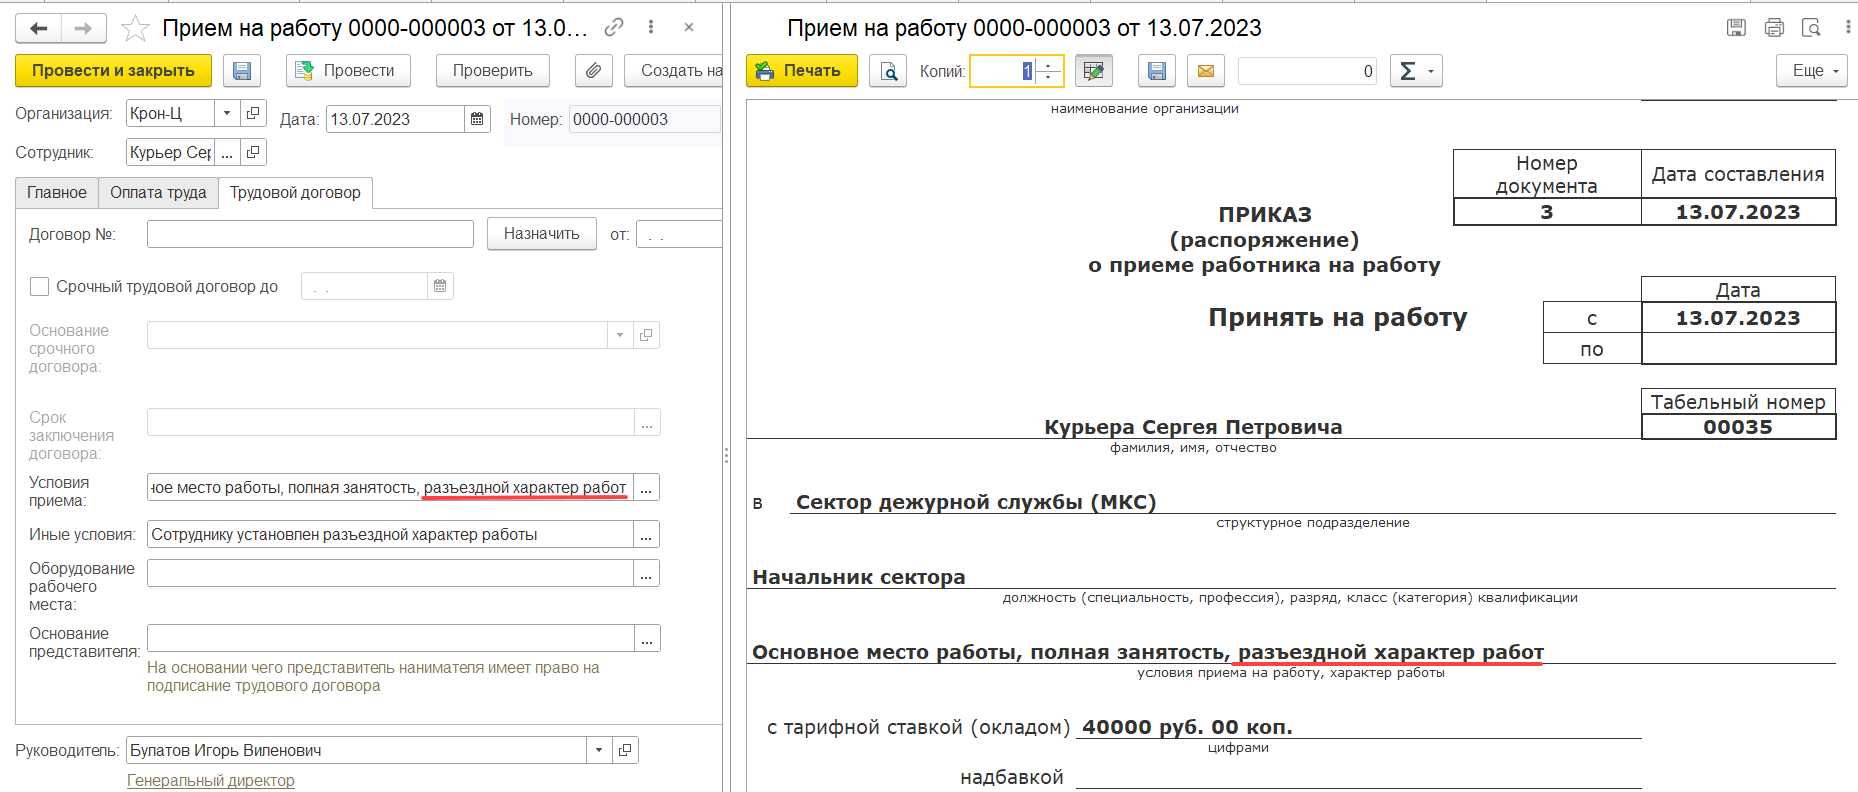This screenshot has height=792, width=1858.
Task: Switch to the Главное tab
Action: [x=57, y=193]
